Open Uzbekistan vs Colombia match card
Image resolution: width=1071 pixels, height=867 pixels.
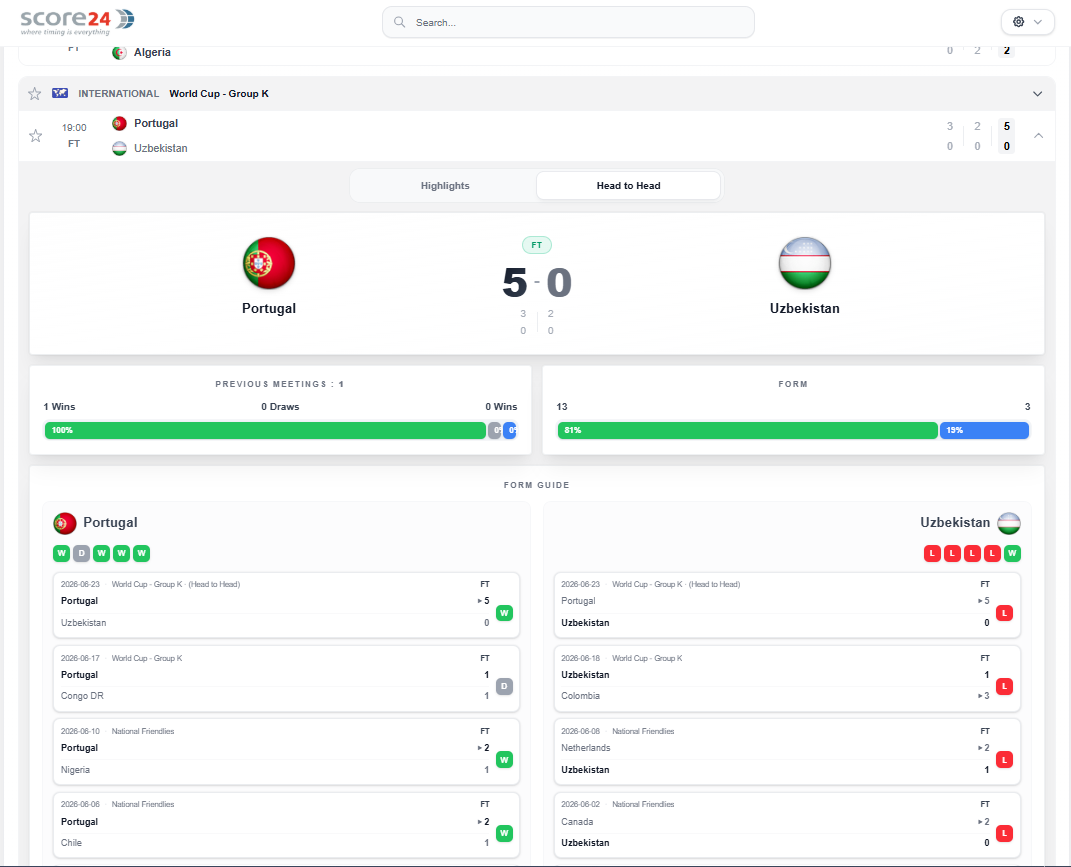tap(787, 678)
